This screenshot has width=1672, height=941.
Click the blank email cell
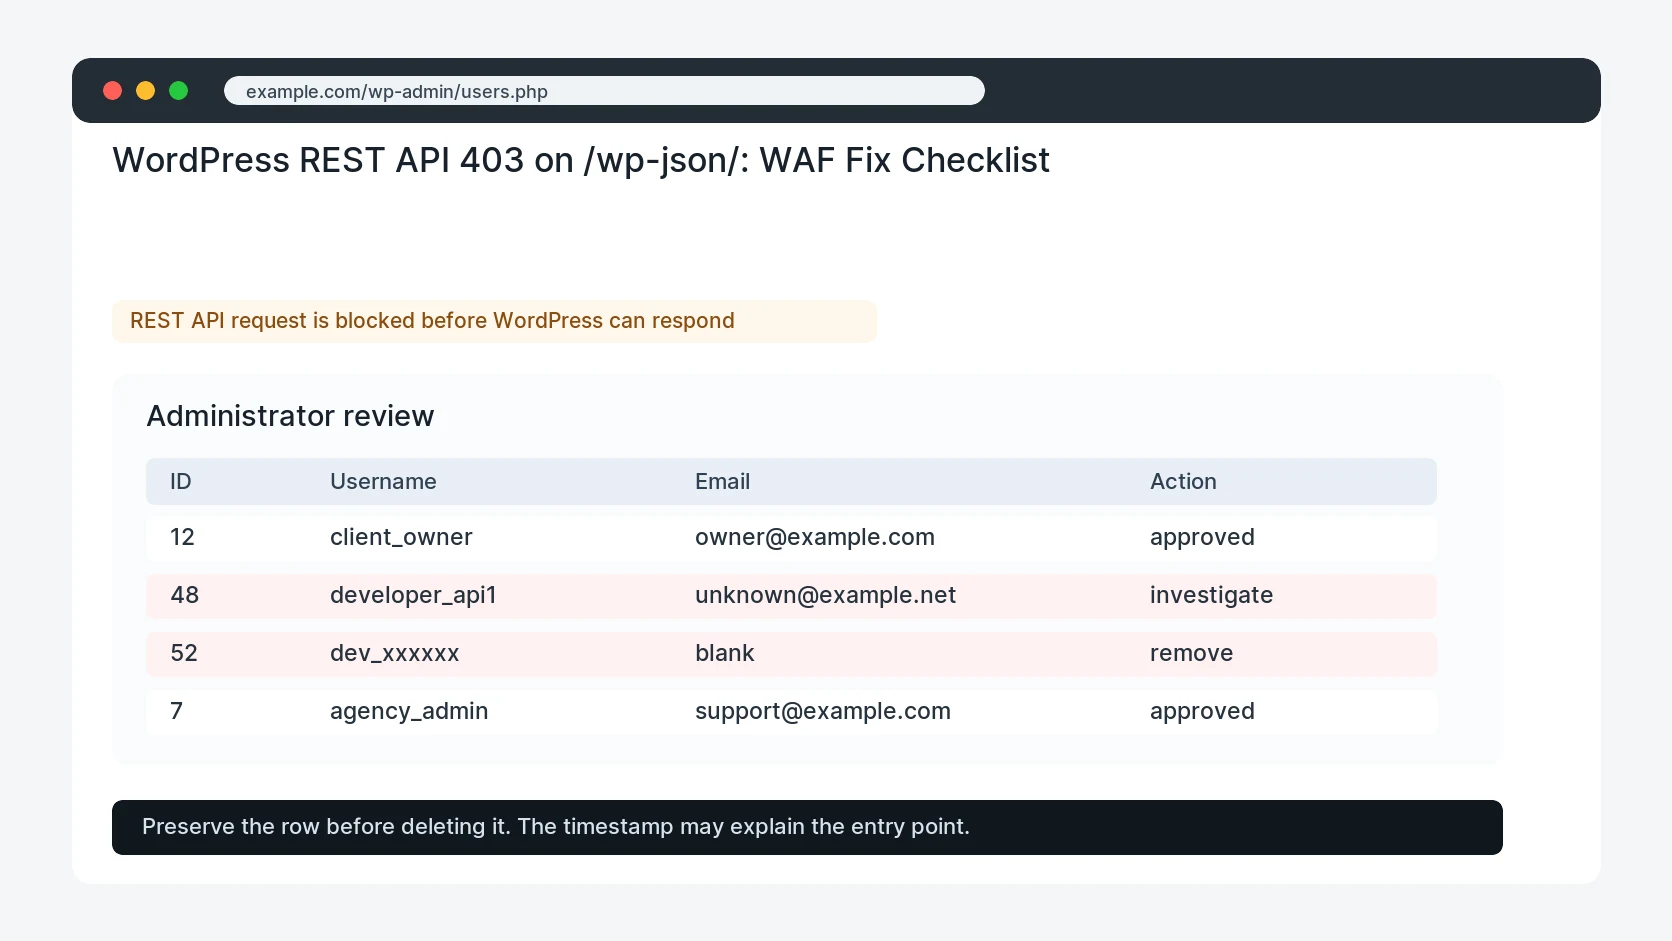(x=724, y=653)
